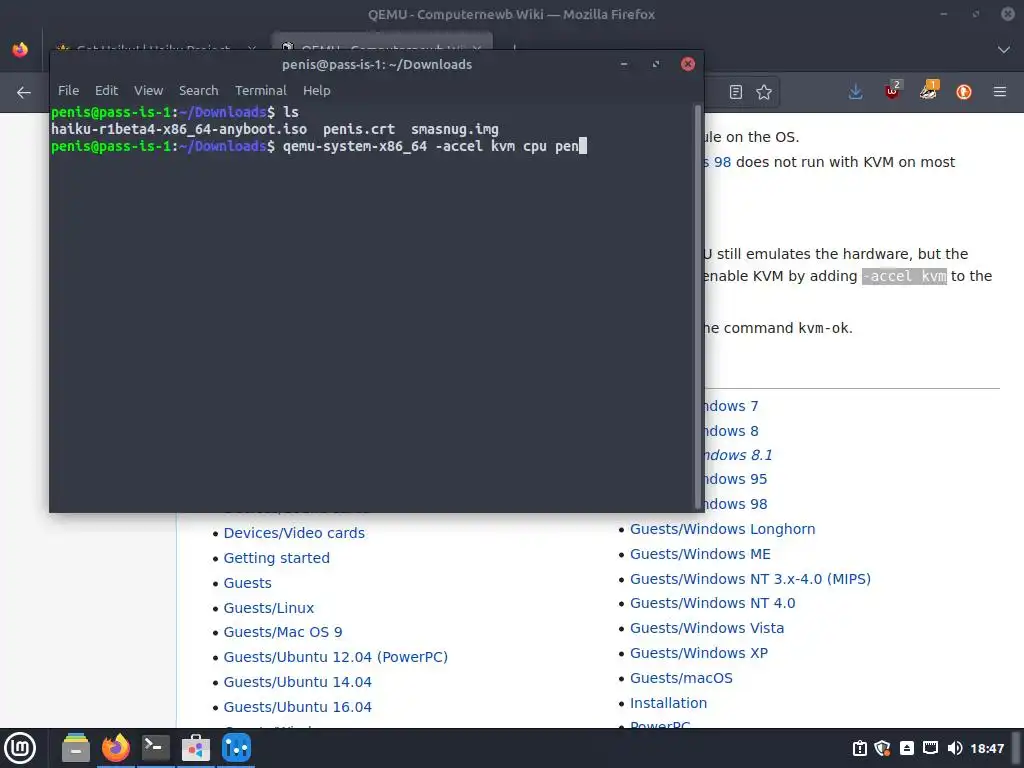
Task: Click the 98 link before 'does not run'
Action: tap(718, 162)
